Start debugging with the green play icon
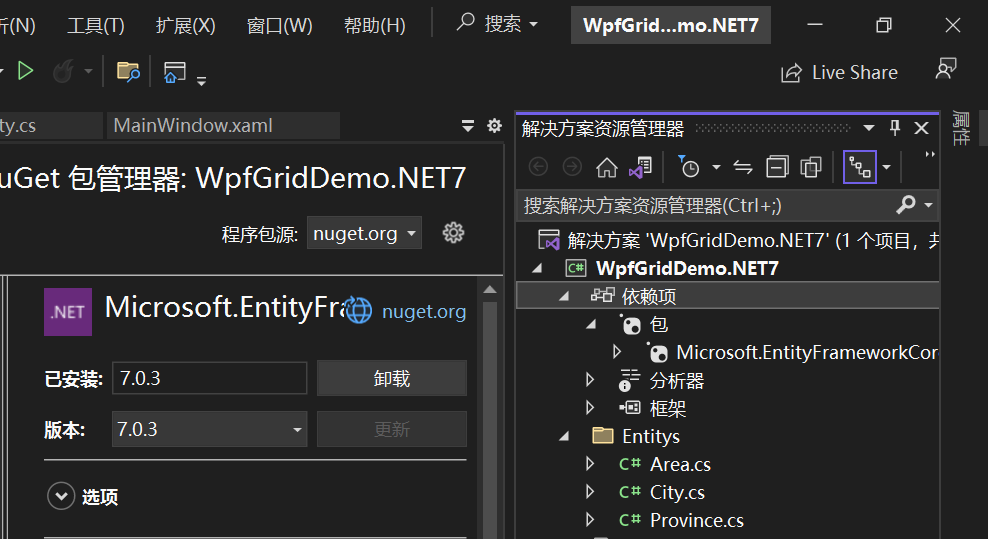988x539 pixels. pos(25,71)
